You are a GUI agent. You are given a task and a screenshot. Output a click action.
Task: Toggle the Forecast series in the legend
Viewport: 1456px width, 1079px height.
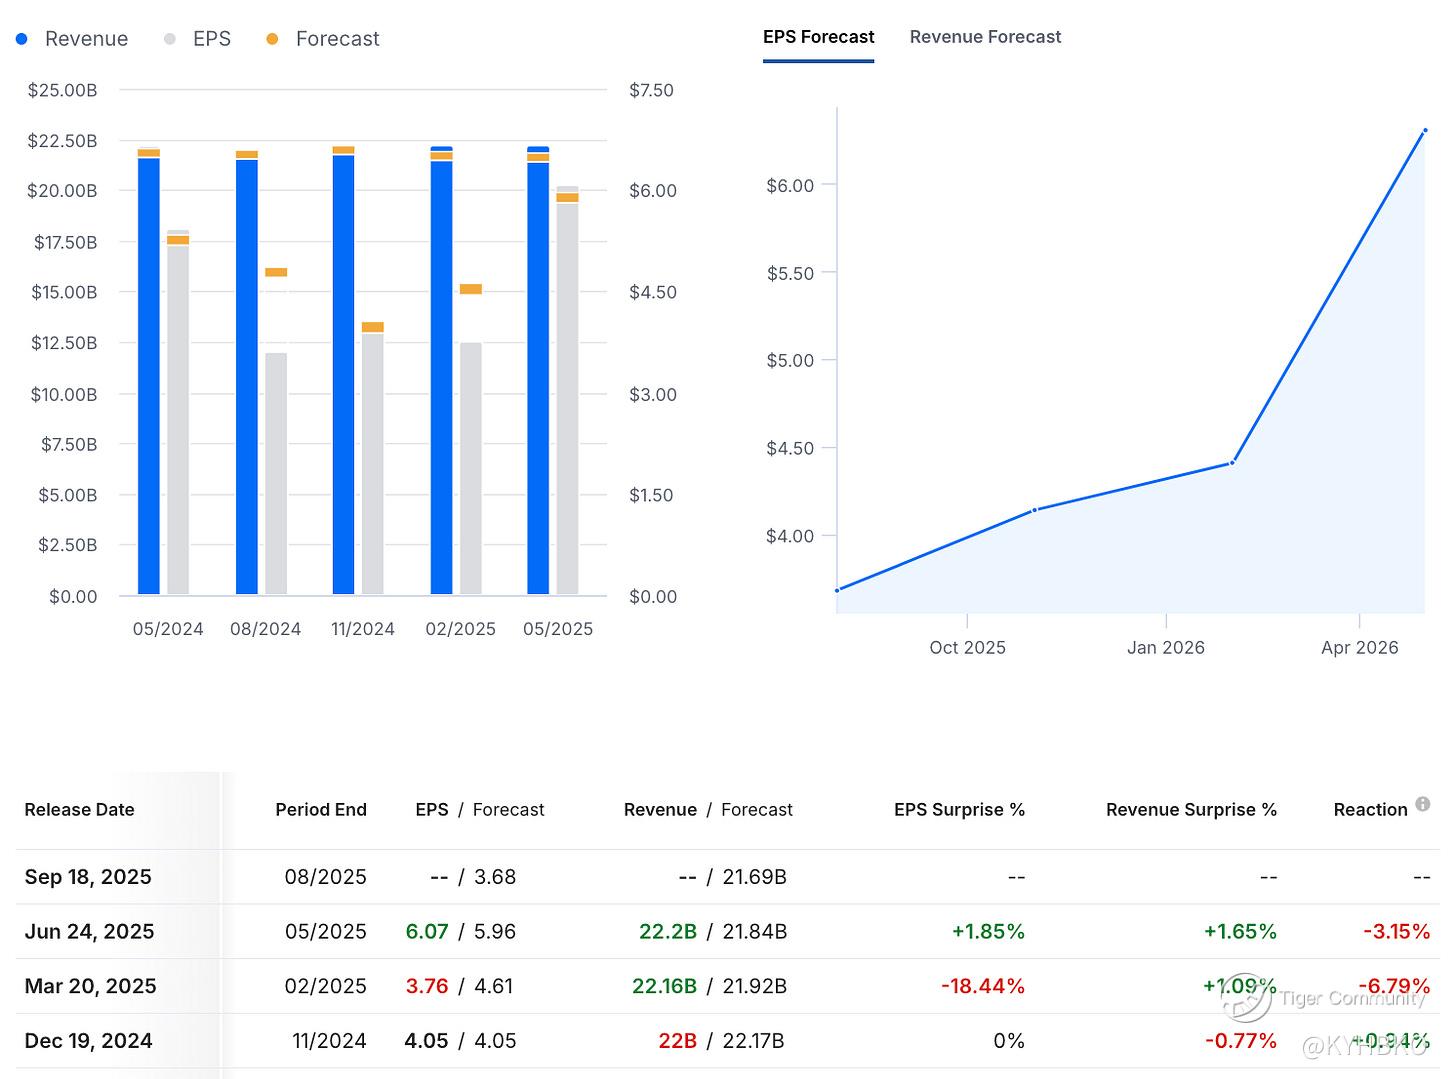(x=323, y=39)
